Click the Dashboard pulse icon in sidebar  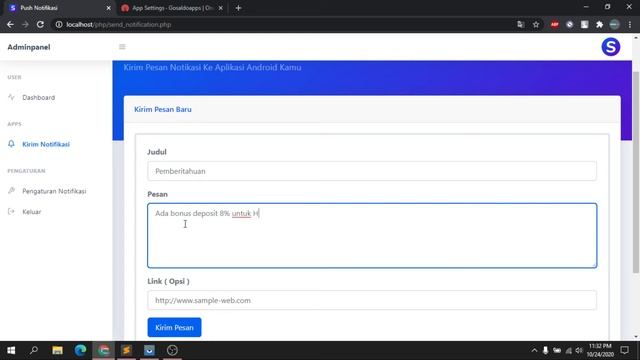[x=11, y=97]
